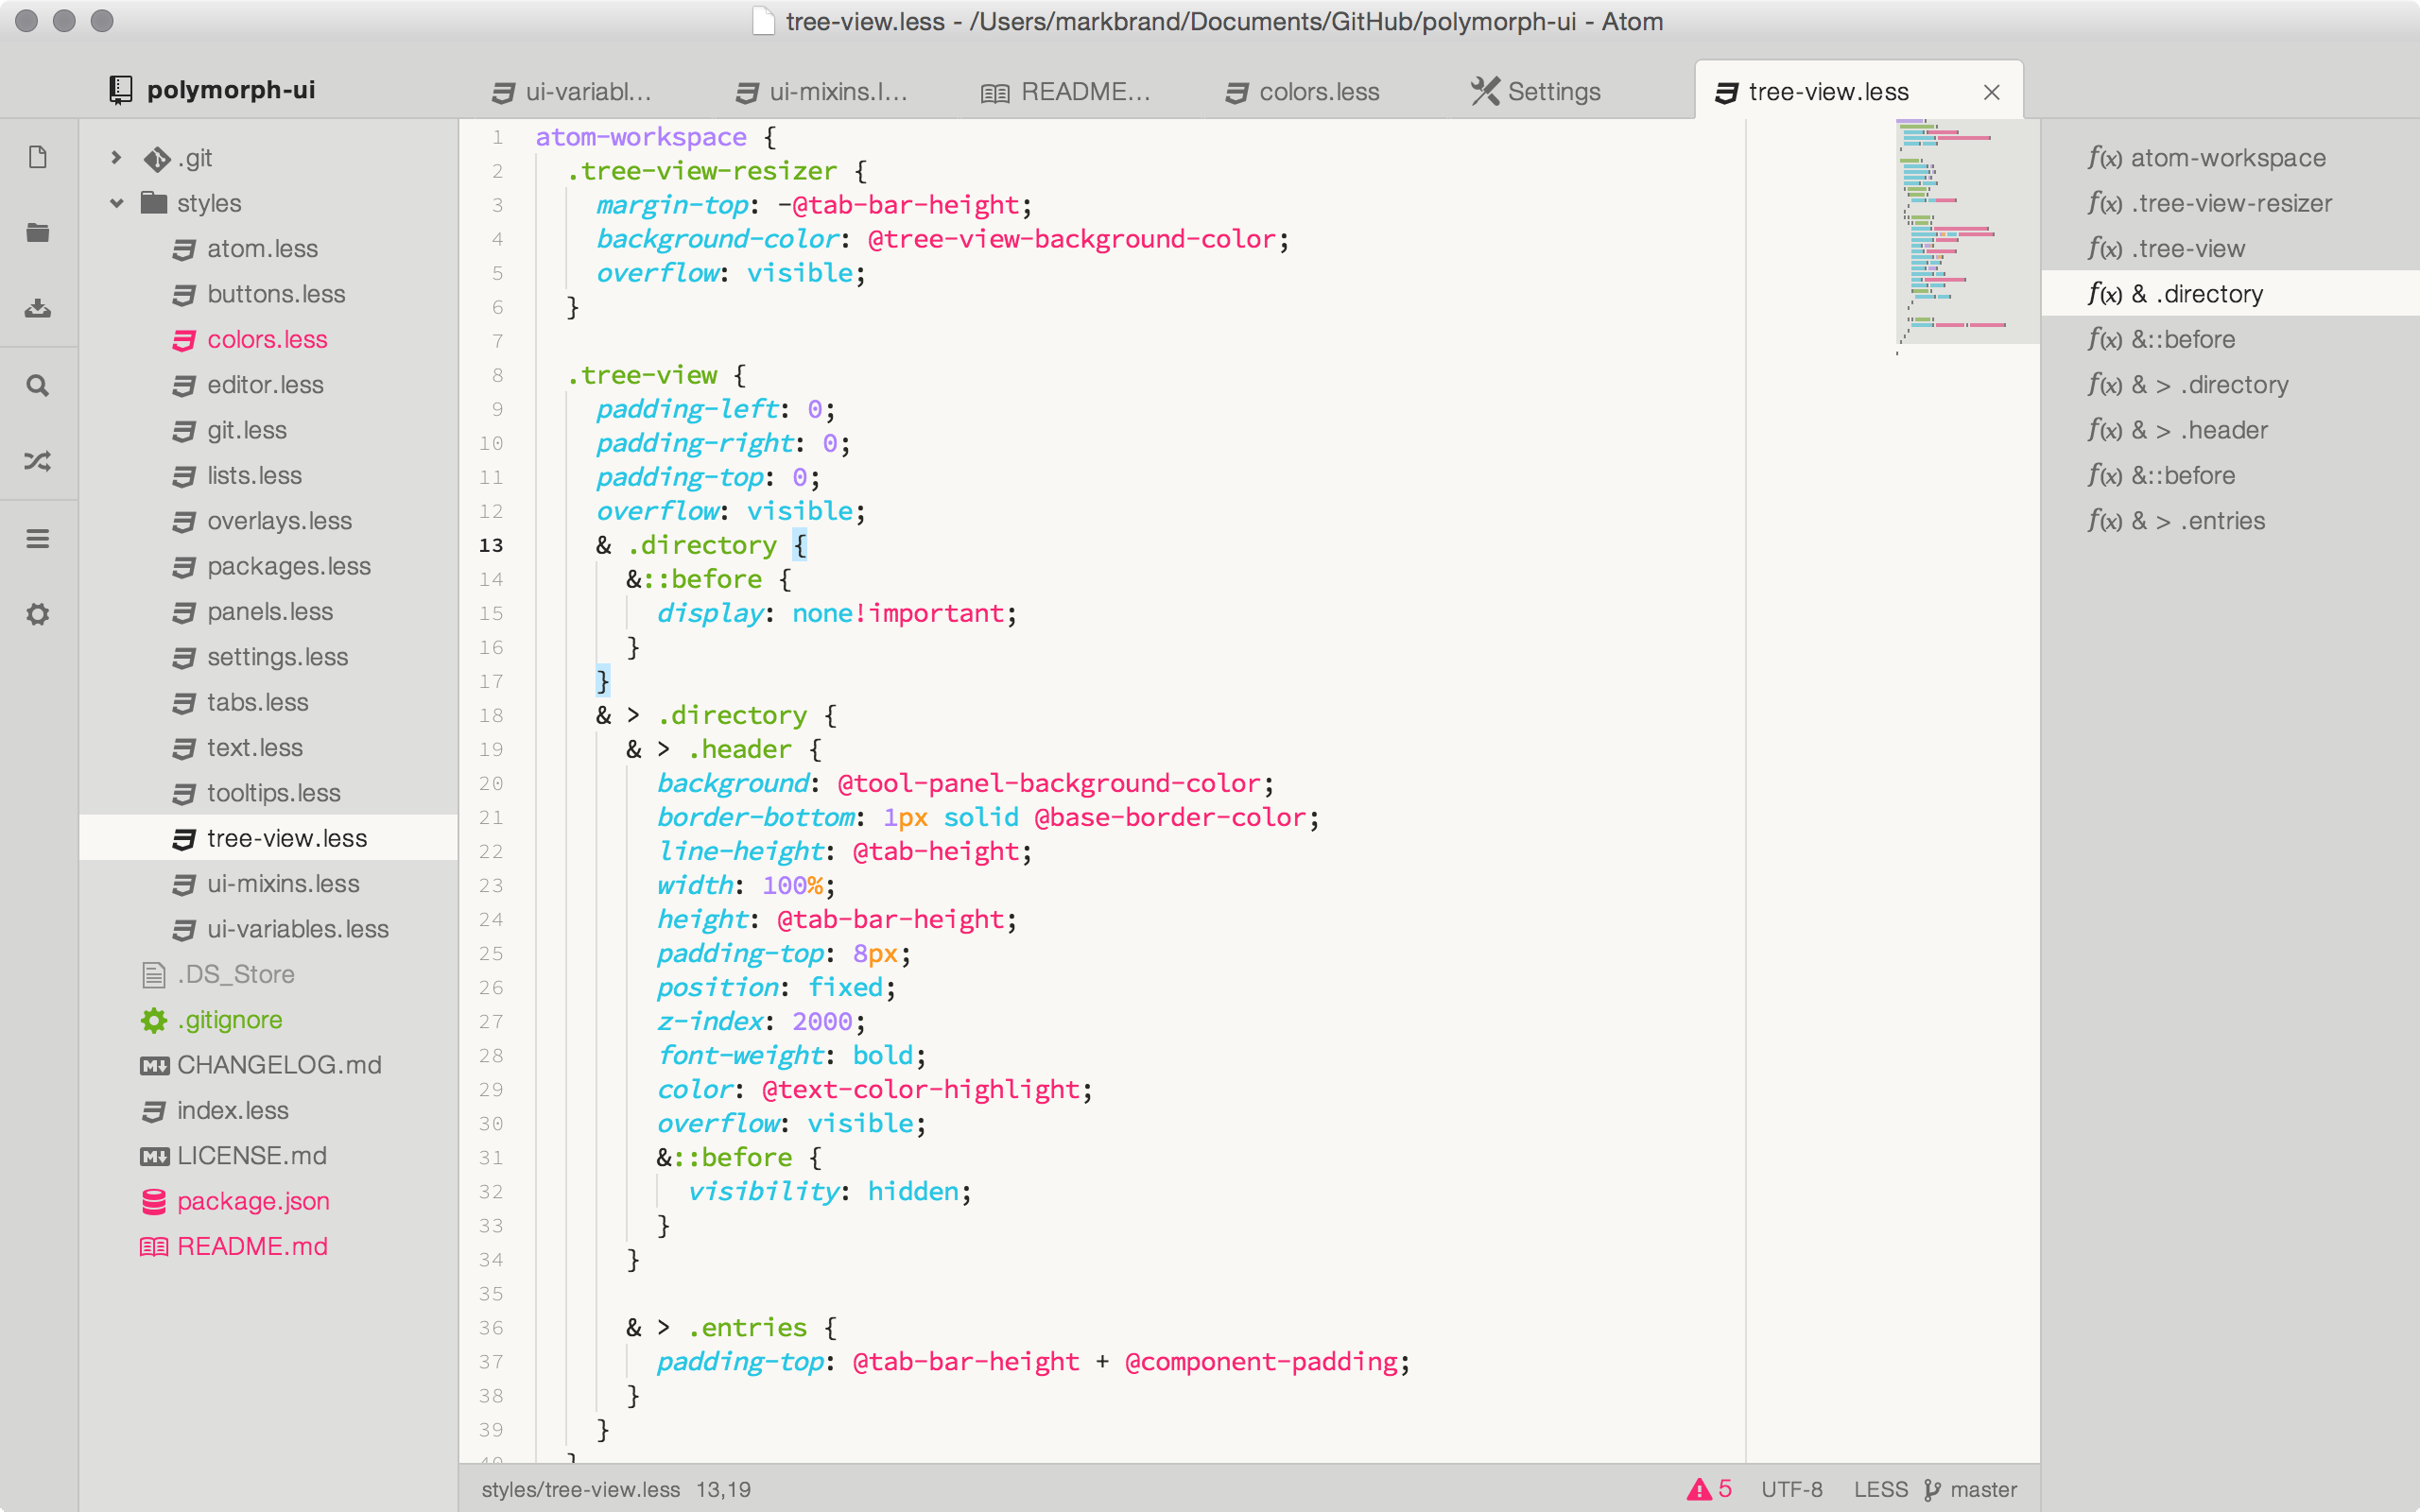Open the gear settings icon in sidebar
Screen dimensions: 2420x1512
tap(38, 614)
